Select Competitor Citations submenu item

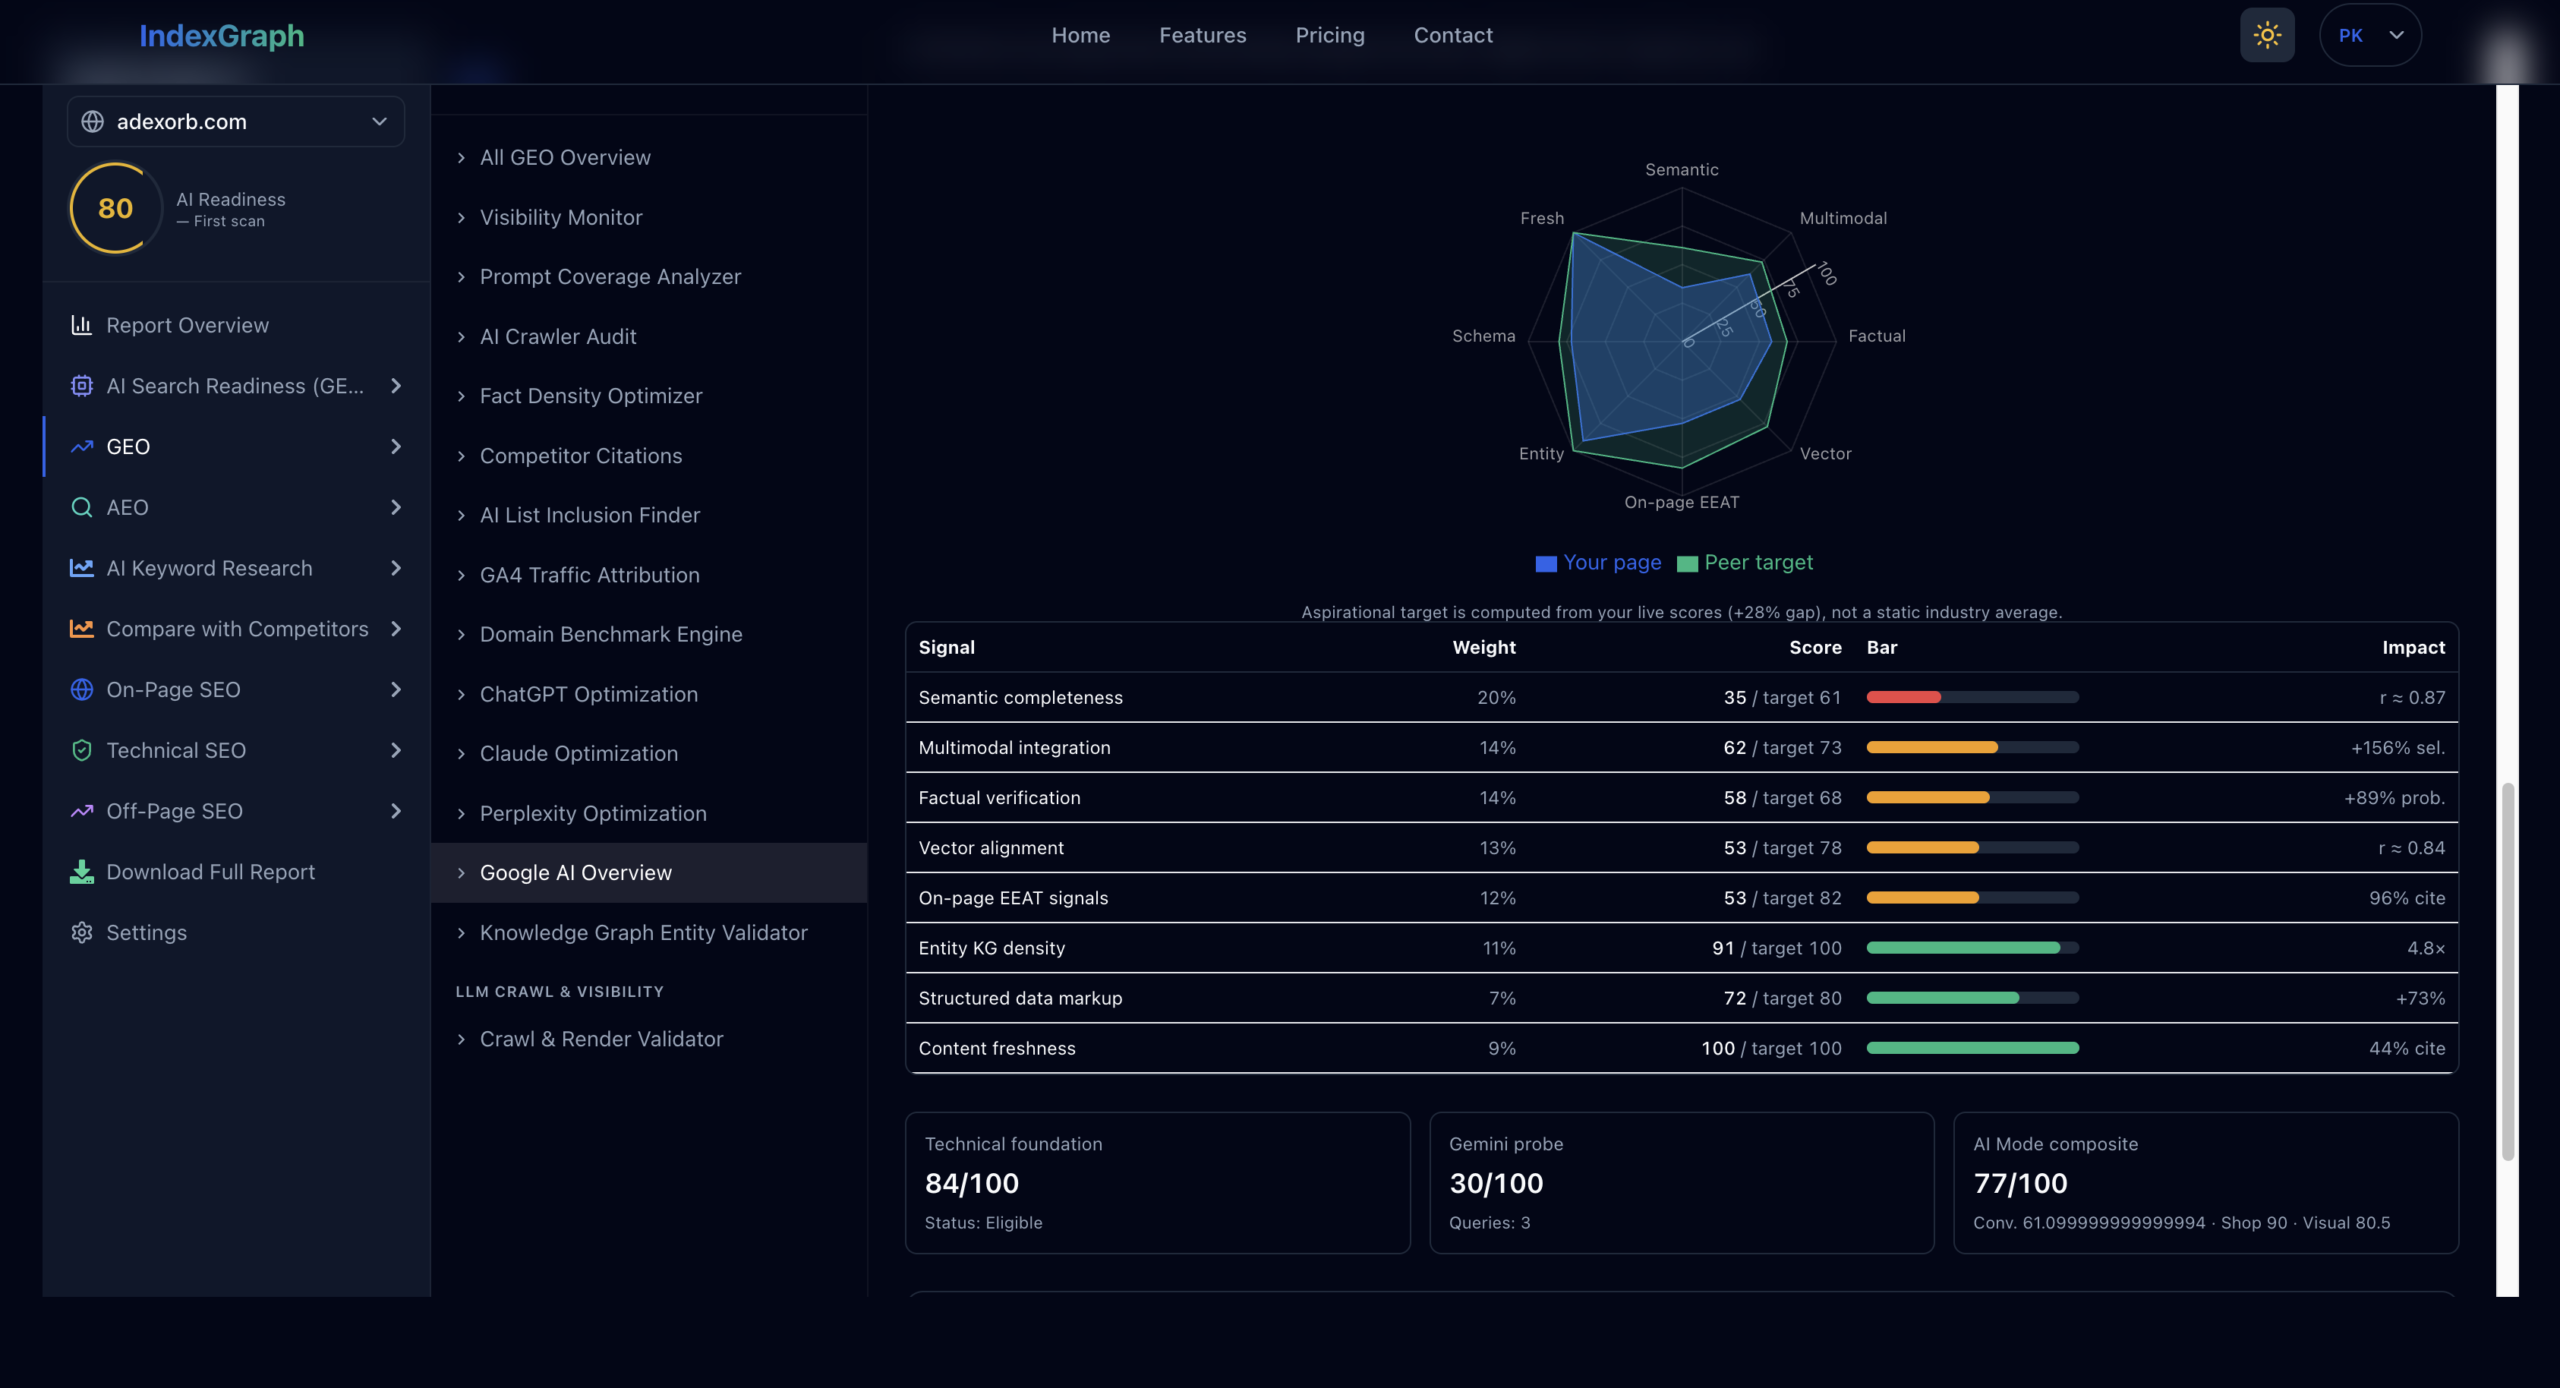tap(649, 456)
